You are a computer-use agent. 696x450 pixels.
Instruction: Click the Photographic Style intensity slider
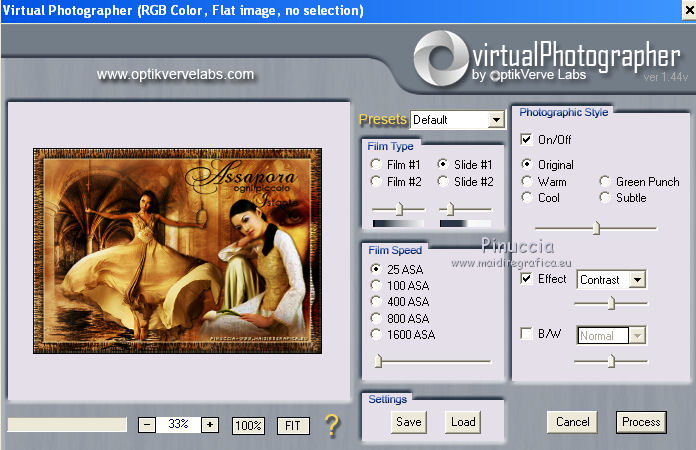point(596,228)
